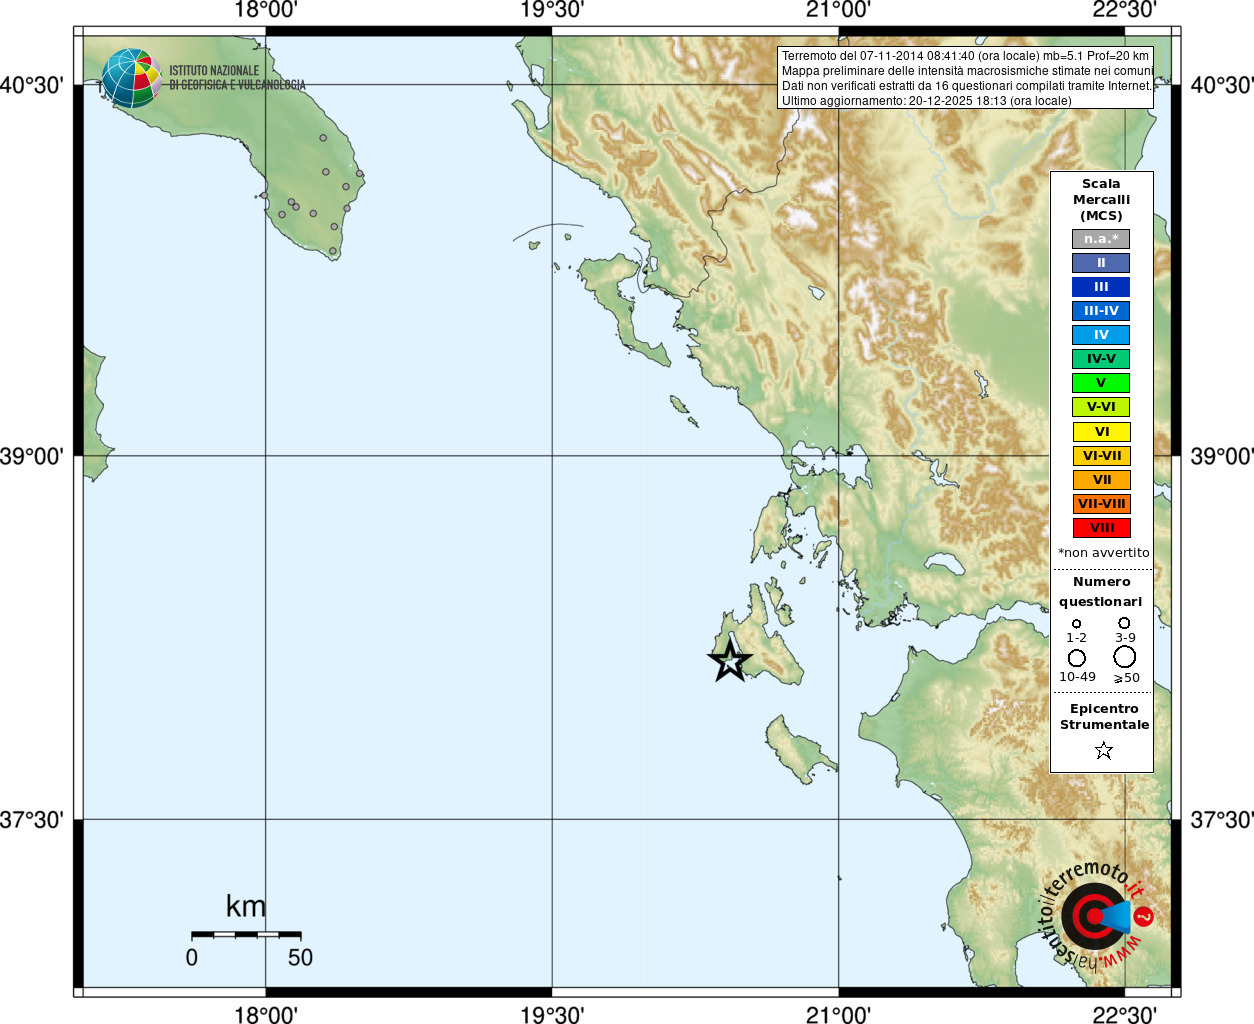Select the light blue IV intensity swatch
Viewport: 1254px width, 1024px height.
pyautogui.click(x=1101, y=335)
